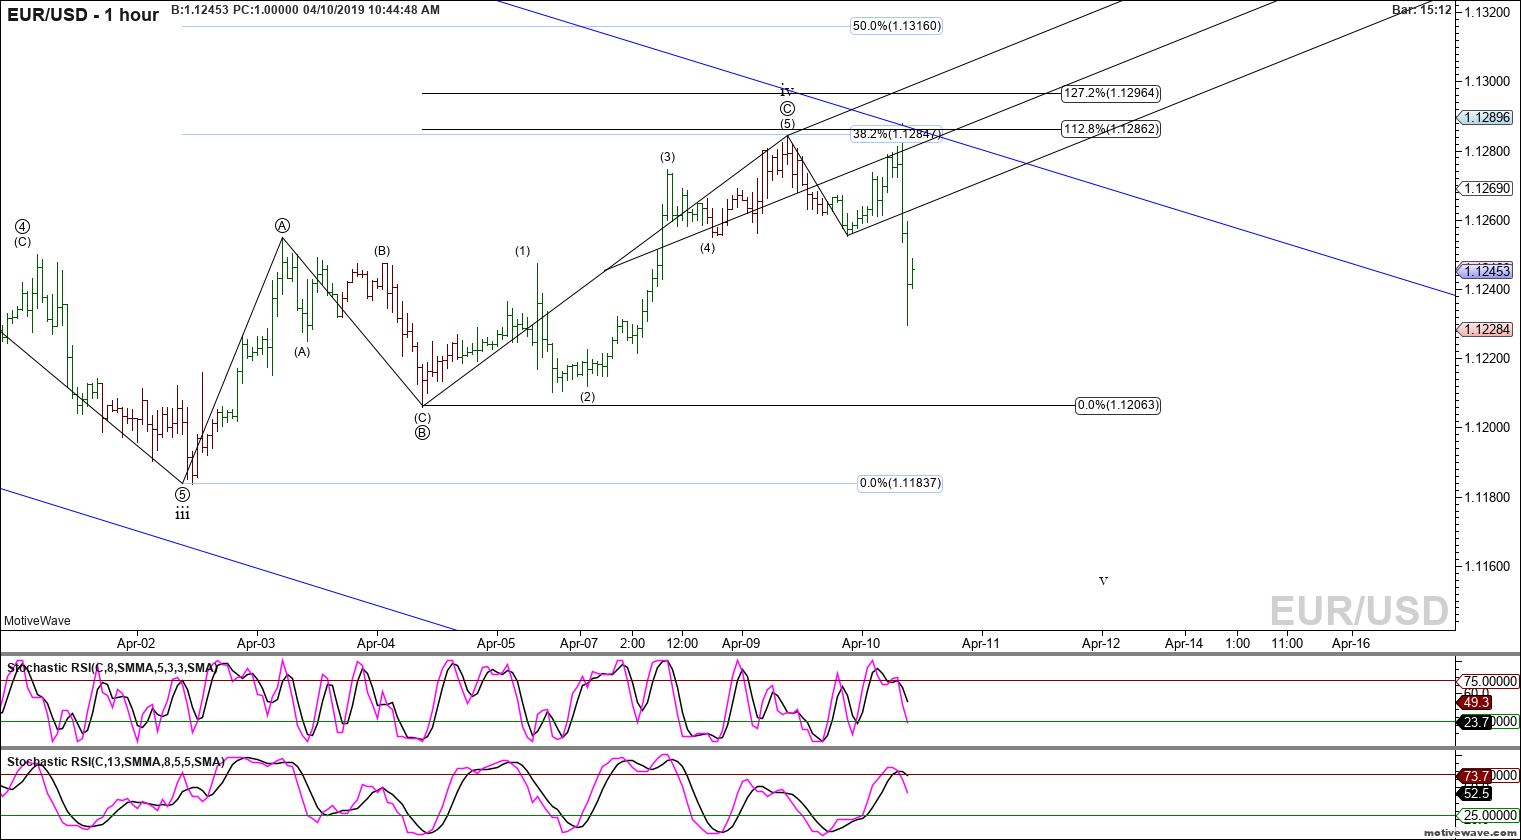Select the circled B wave label
This screenshot has width=1521, height=840.
(422, 433)
